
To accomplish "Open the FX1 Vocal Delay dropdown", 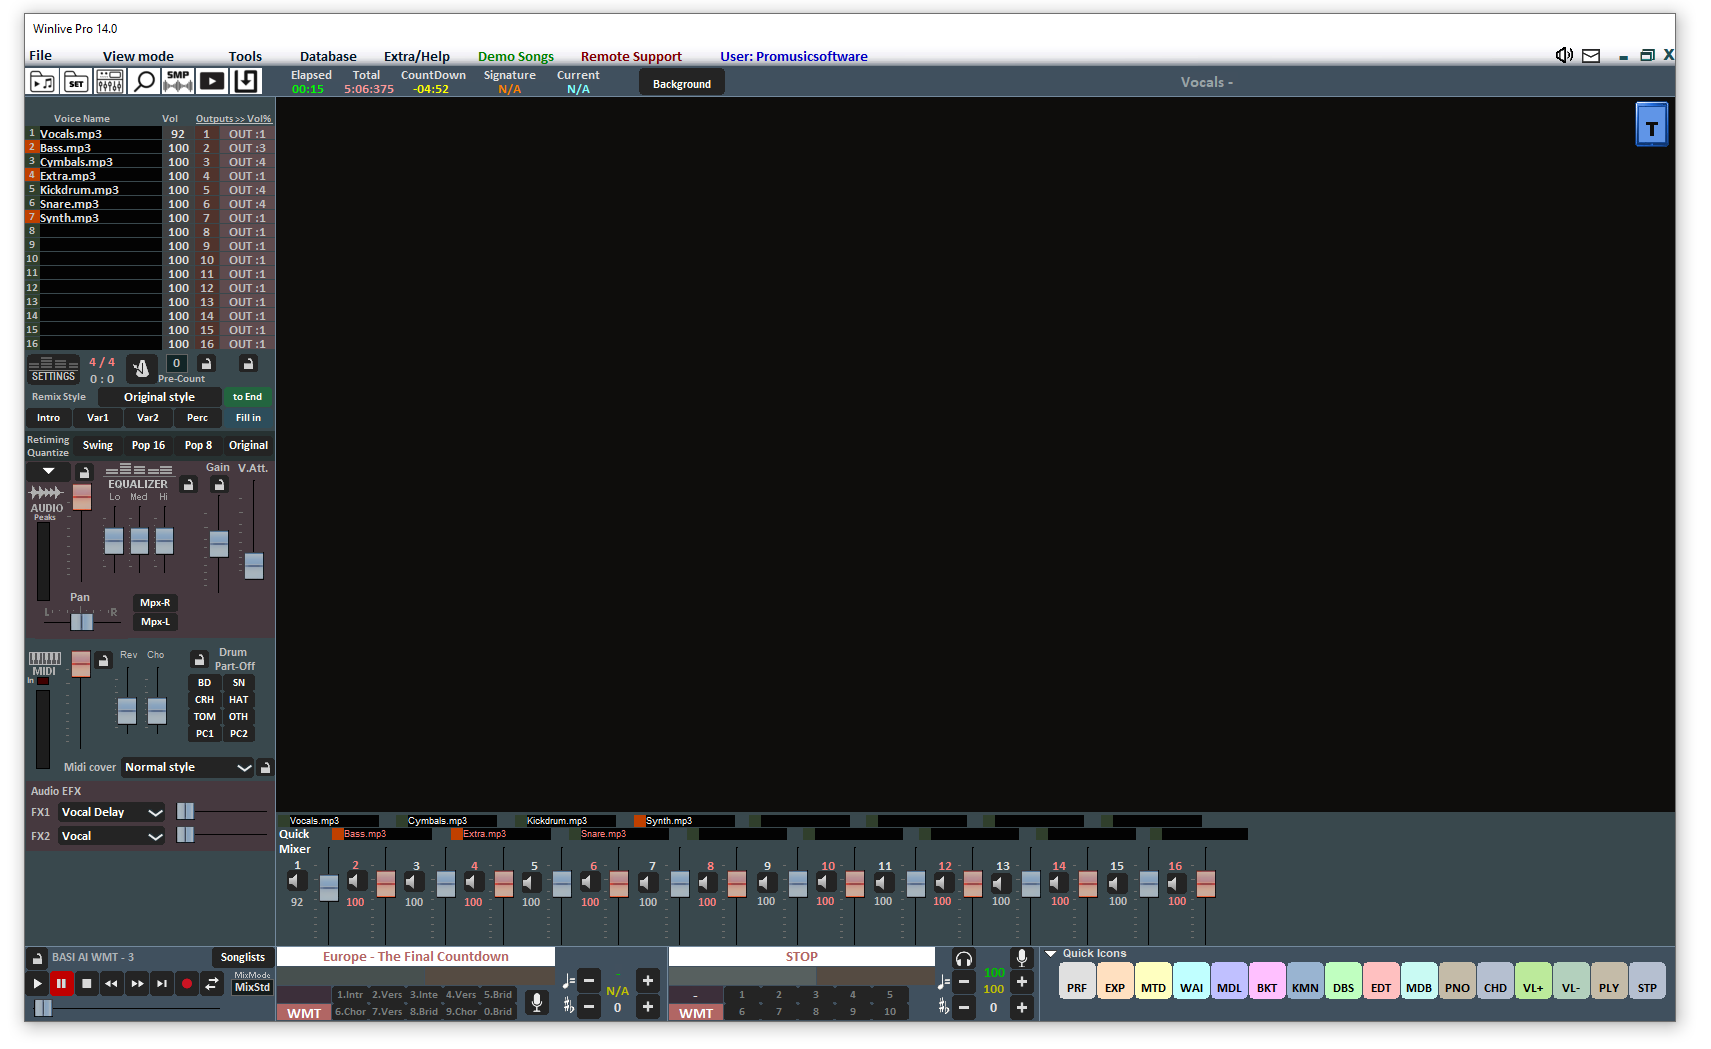I will point(111,811).
